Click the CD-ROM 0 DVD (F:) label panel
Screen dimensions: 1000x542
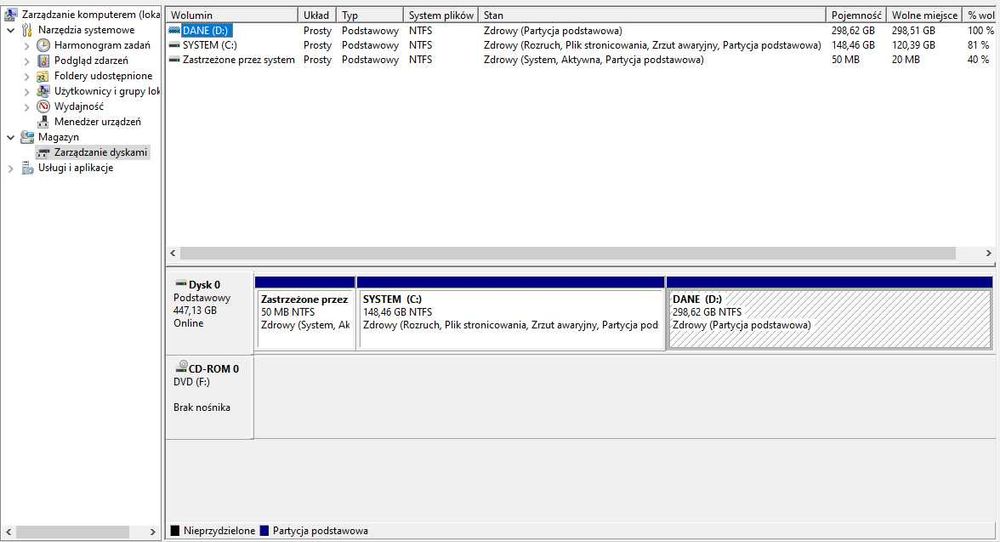209,397
